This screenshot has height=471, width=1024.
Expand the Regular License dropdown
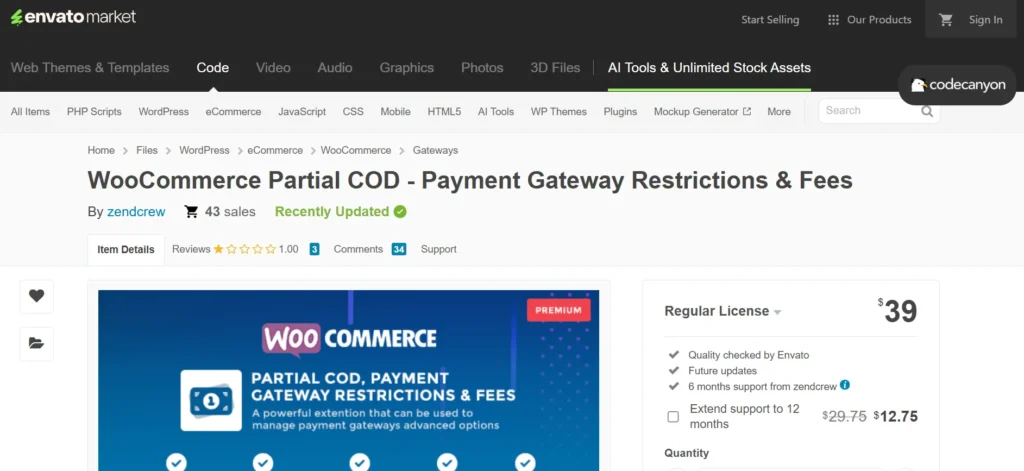(x=777, y=312)
